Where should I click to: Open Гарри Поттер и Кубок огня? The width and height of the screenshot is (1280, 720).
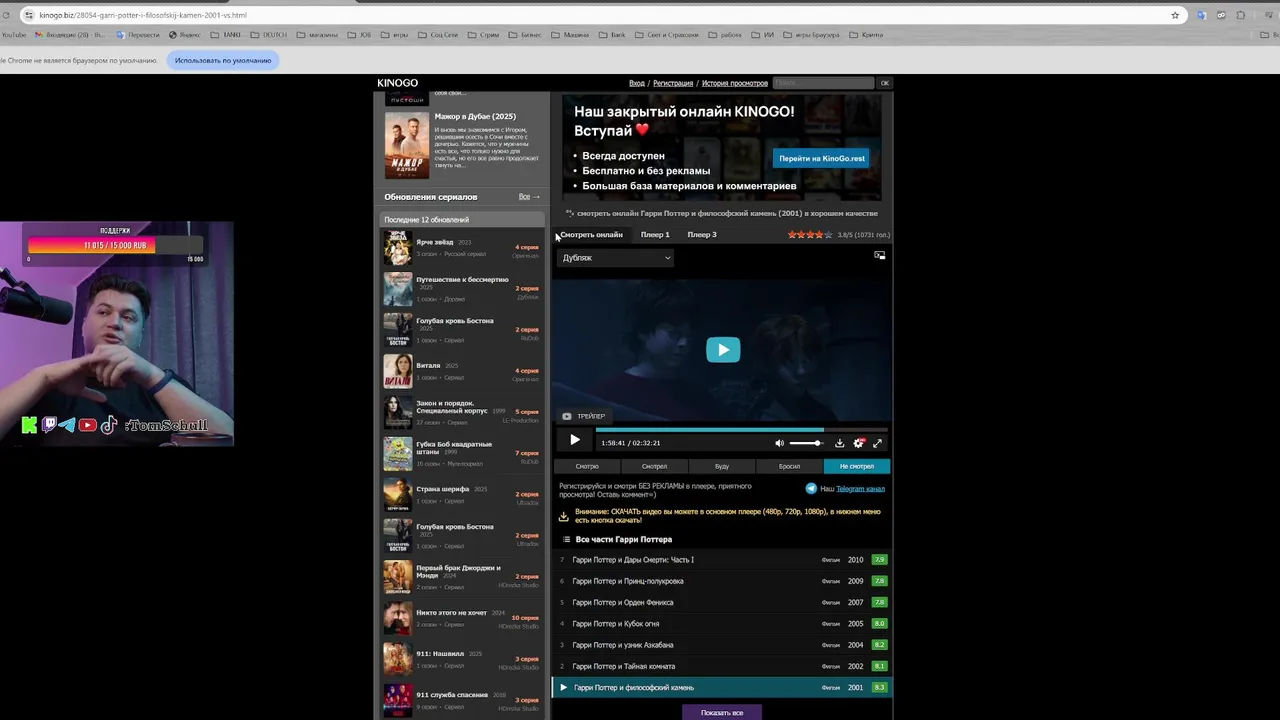(616, 623)
